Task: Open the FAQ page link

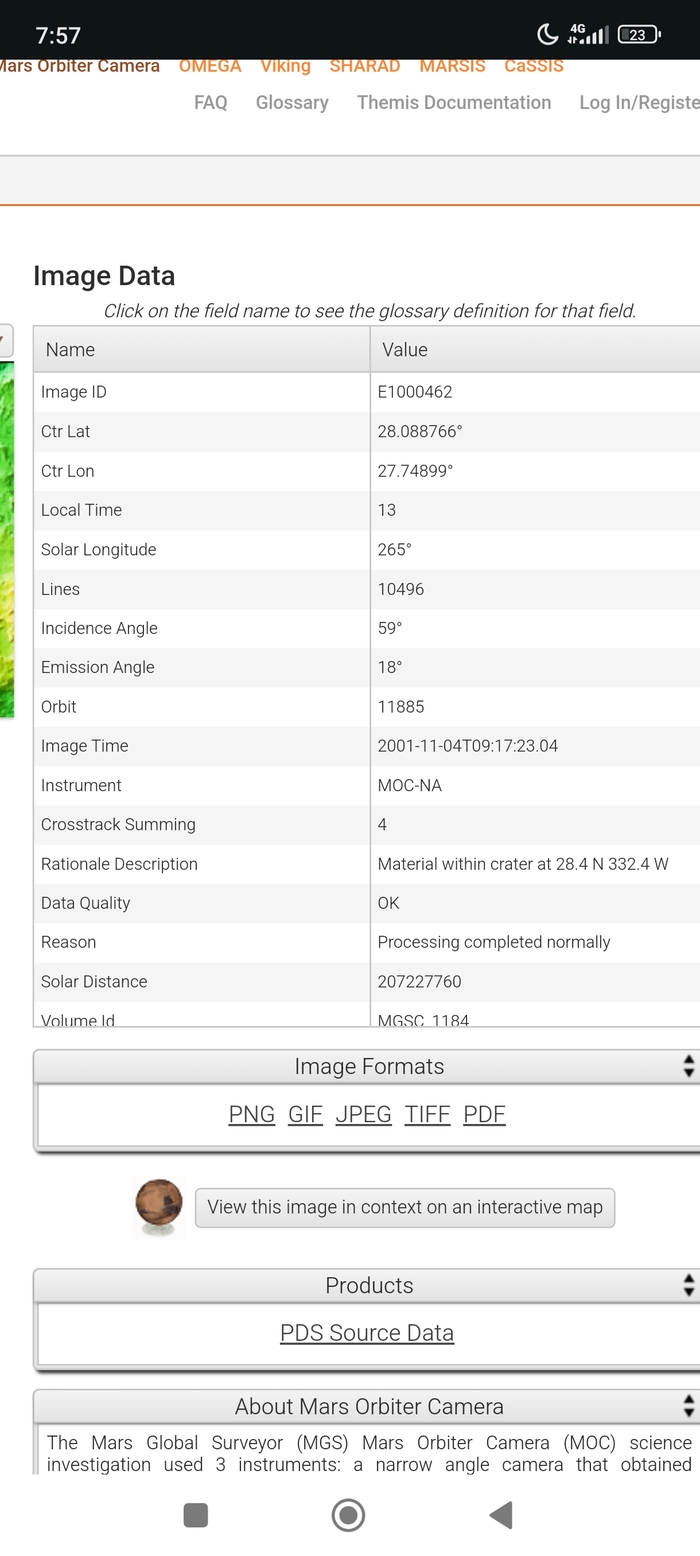Action: tap(211, 102)
